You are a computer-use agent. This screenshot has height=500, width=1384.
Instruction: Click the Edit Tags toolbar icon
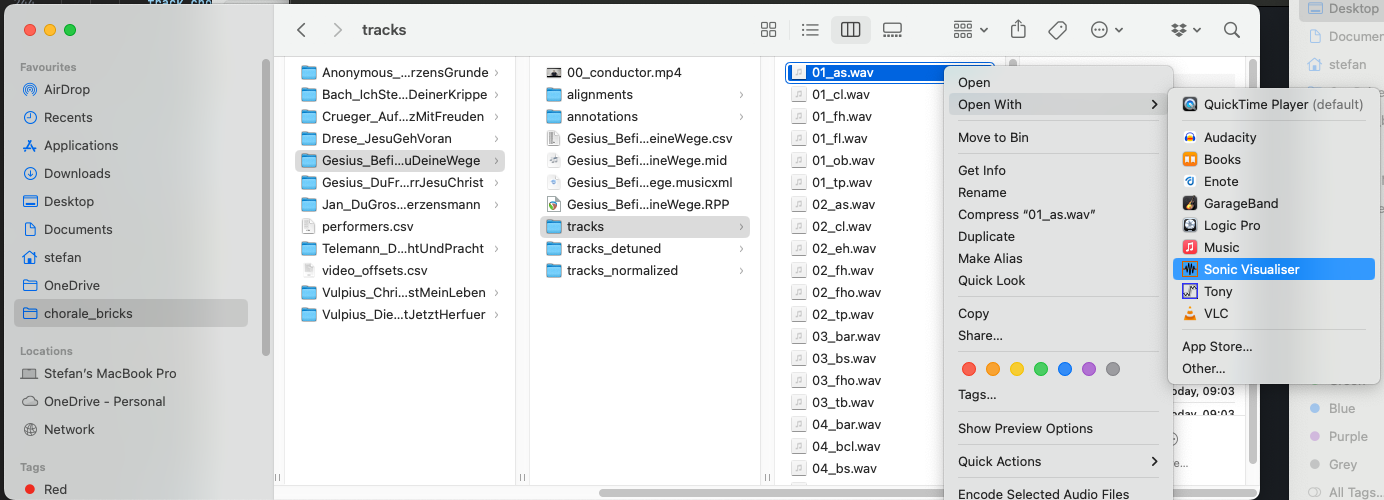[x=1057, y=30]
